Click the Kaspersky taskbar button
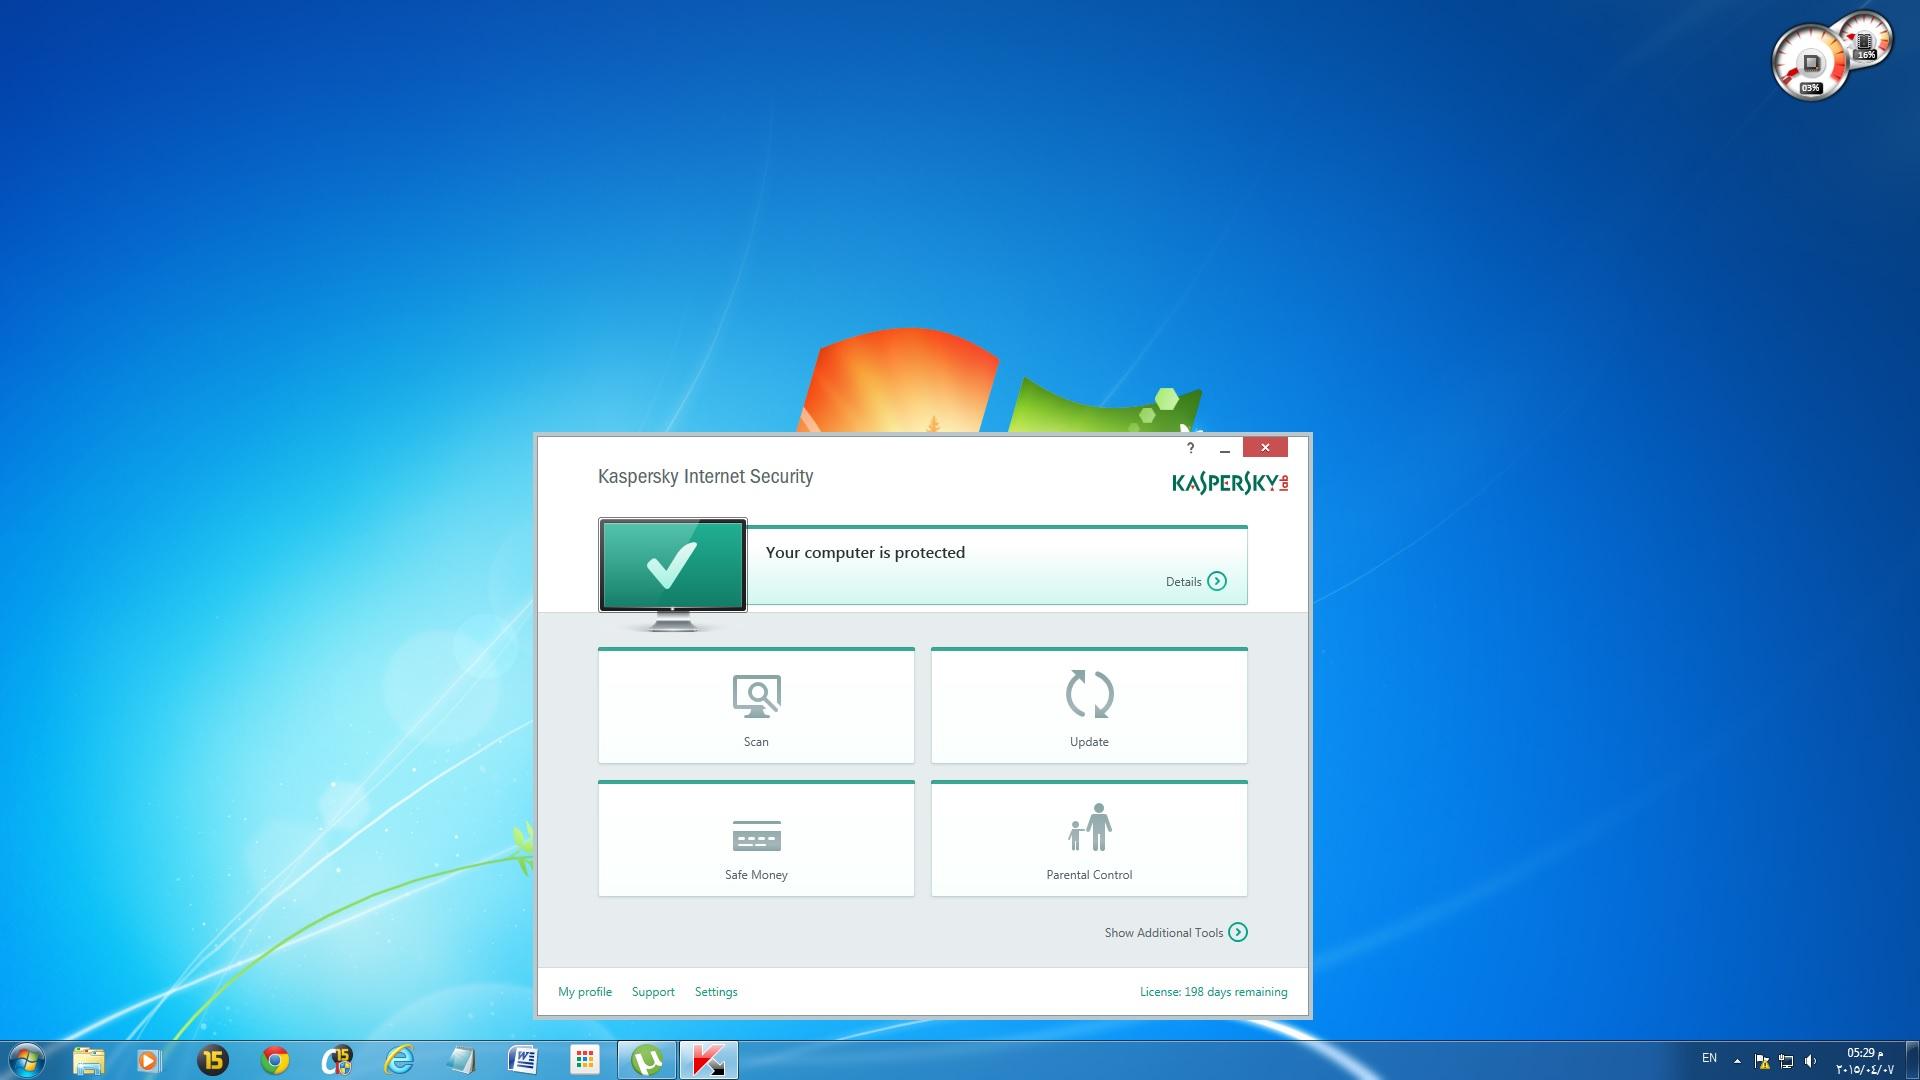This screenshot has width=1920, height=1080. click(709, 1060)
